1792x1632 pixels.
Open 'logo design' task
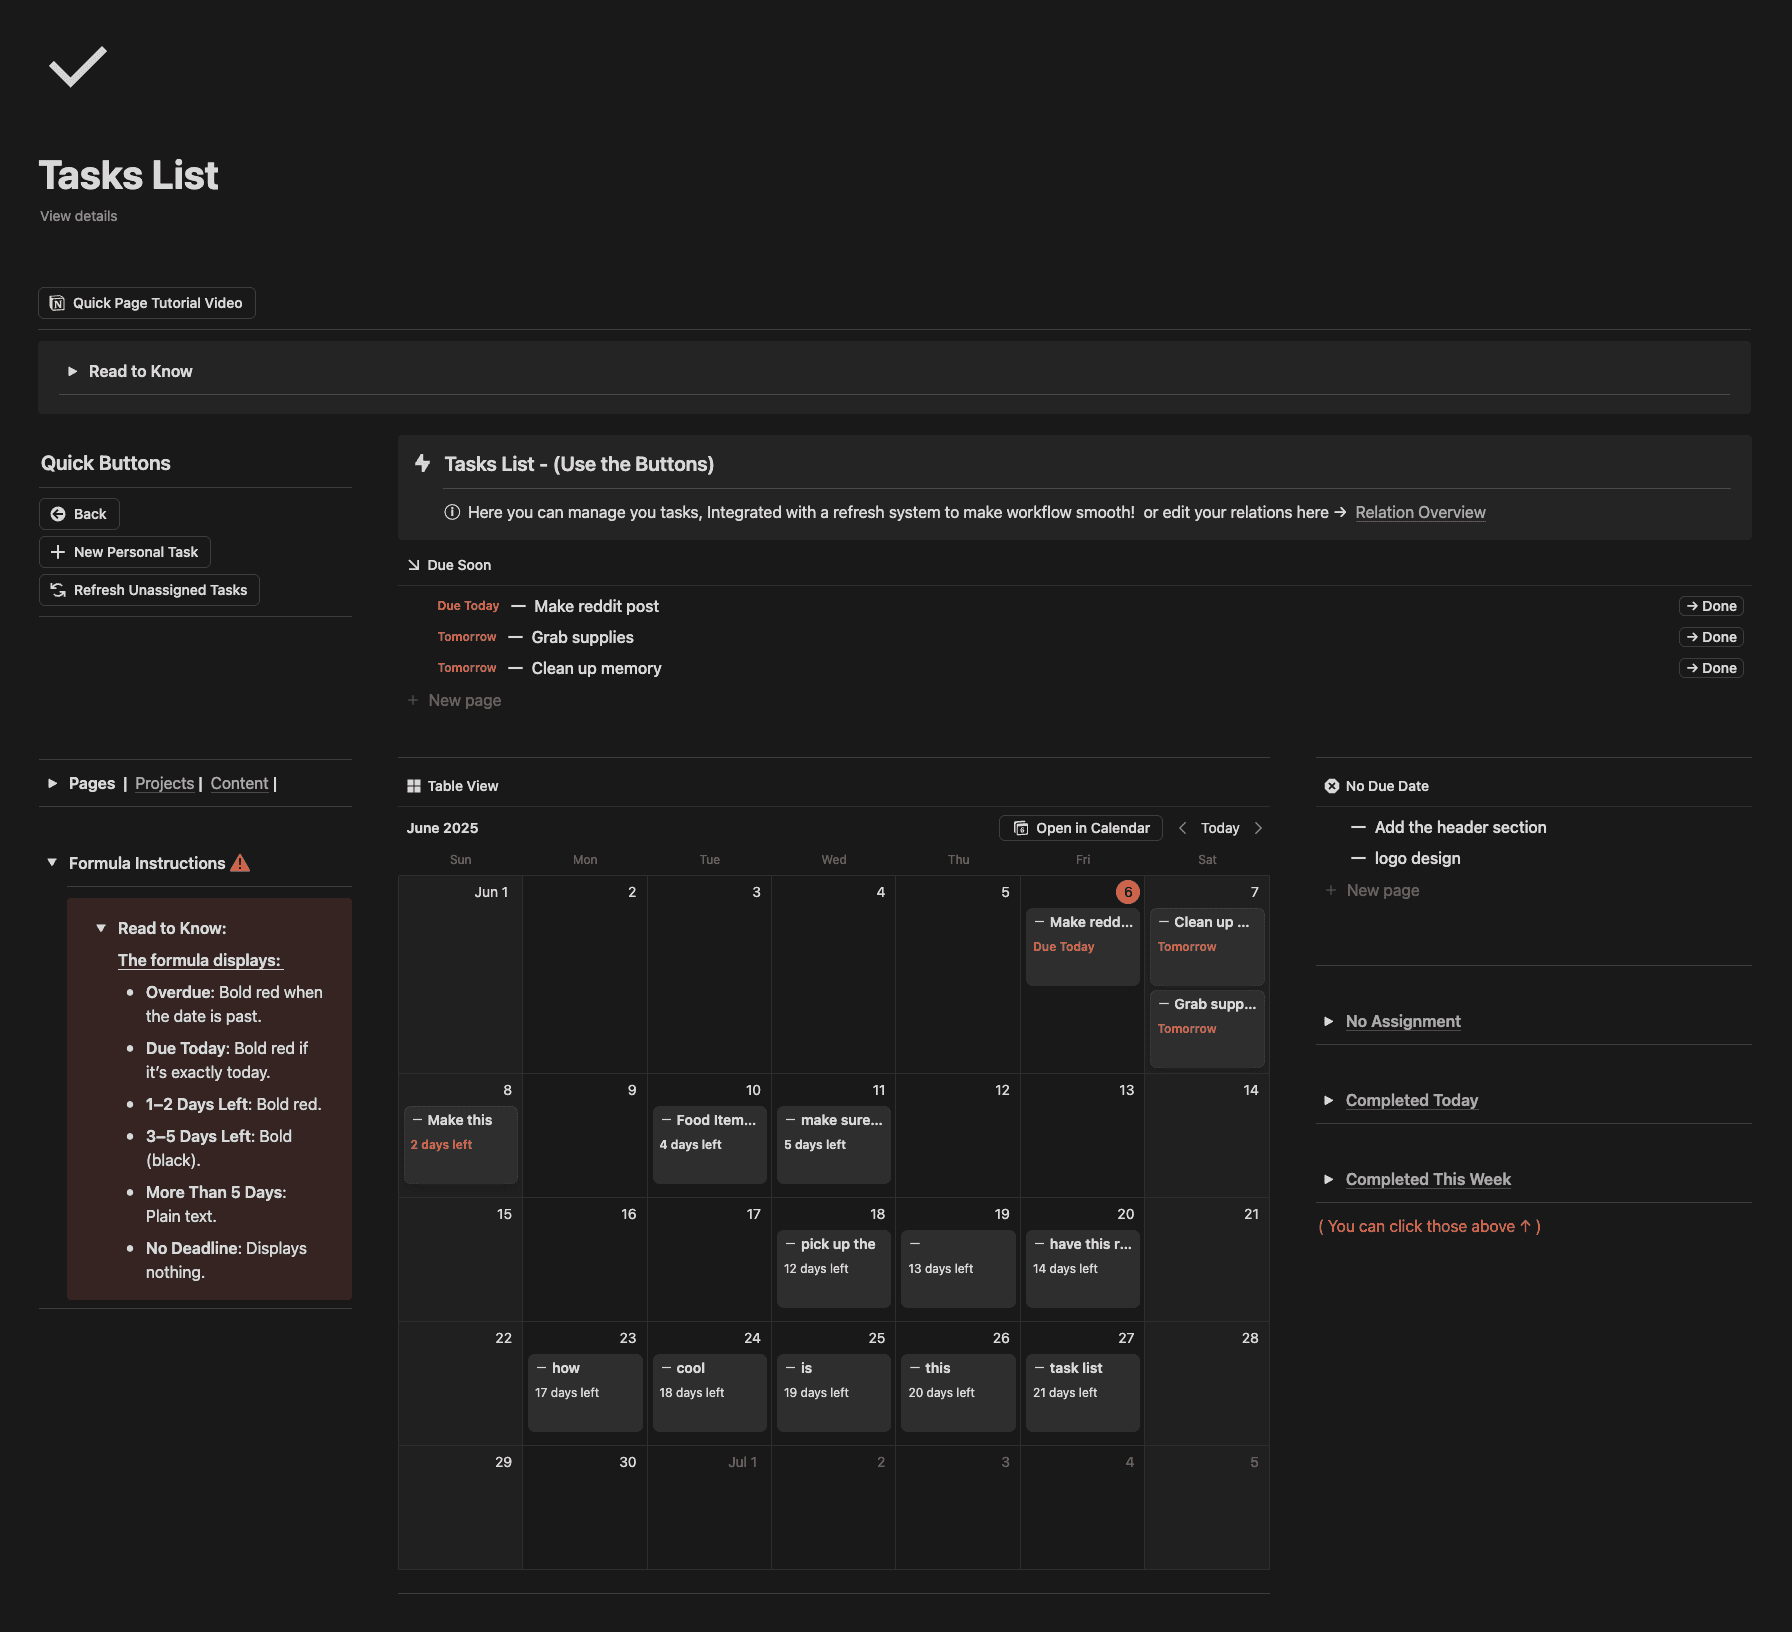pyautogui.click(x=1417, y=858)
